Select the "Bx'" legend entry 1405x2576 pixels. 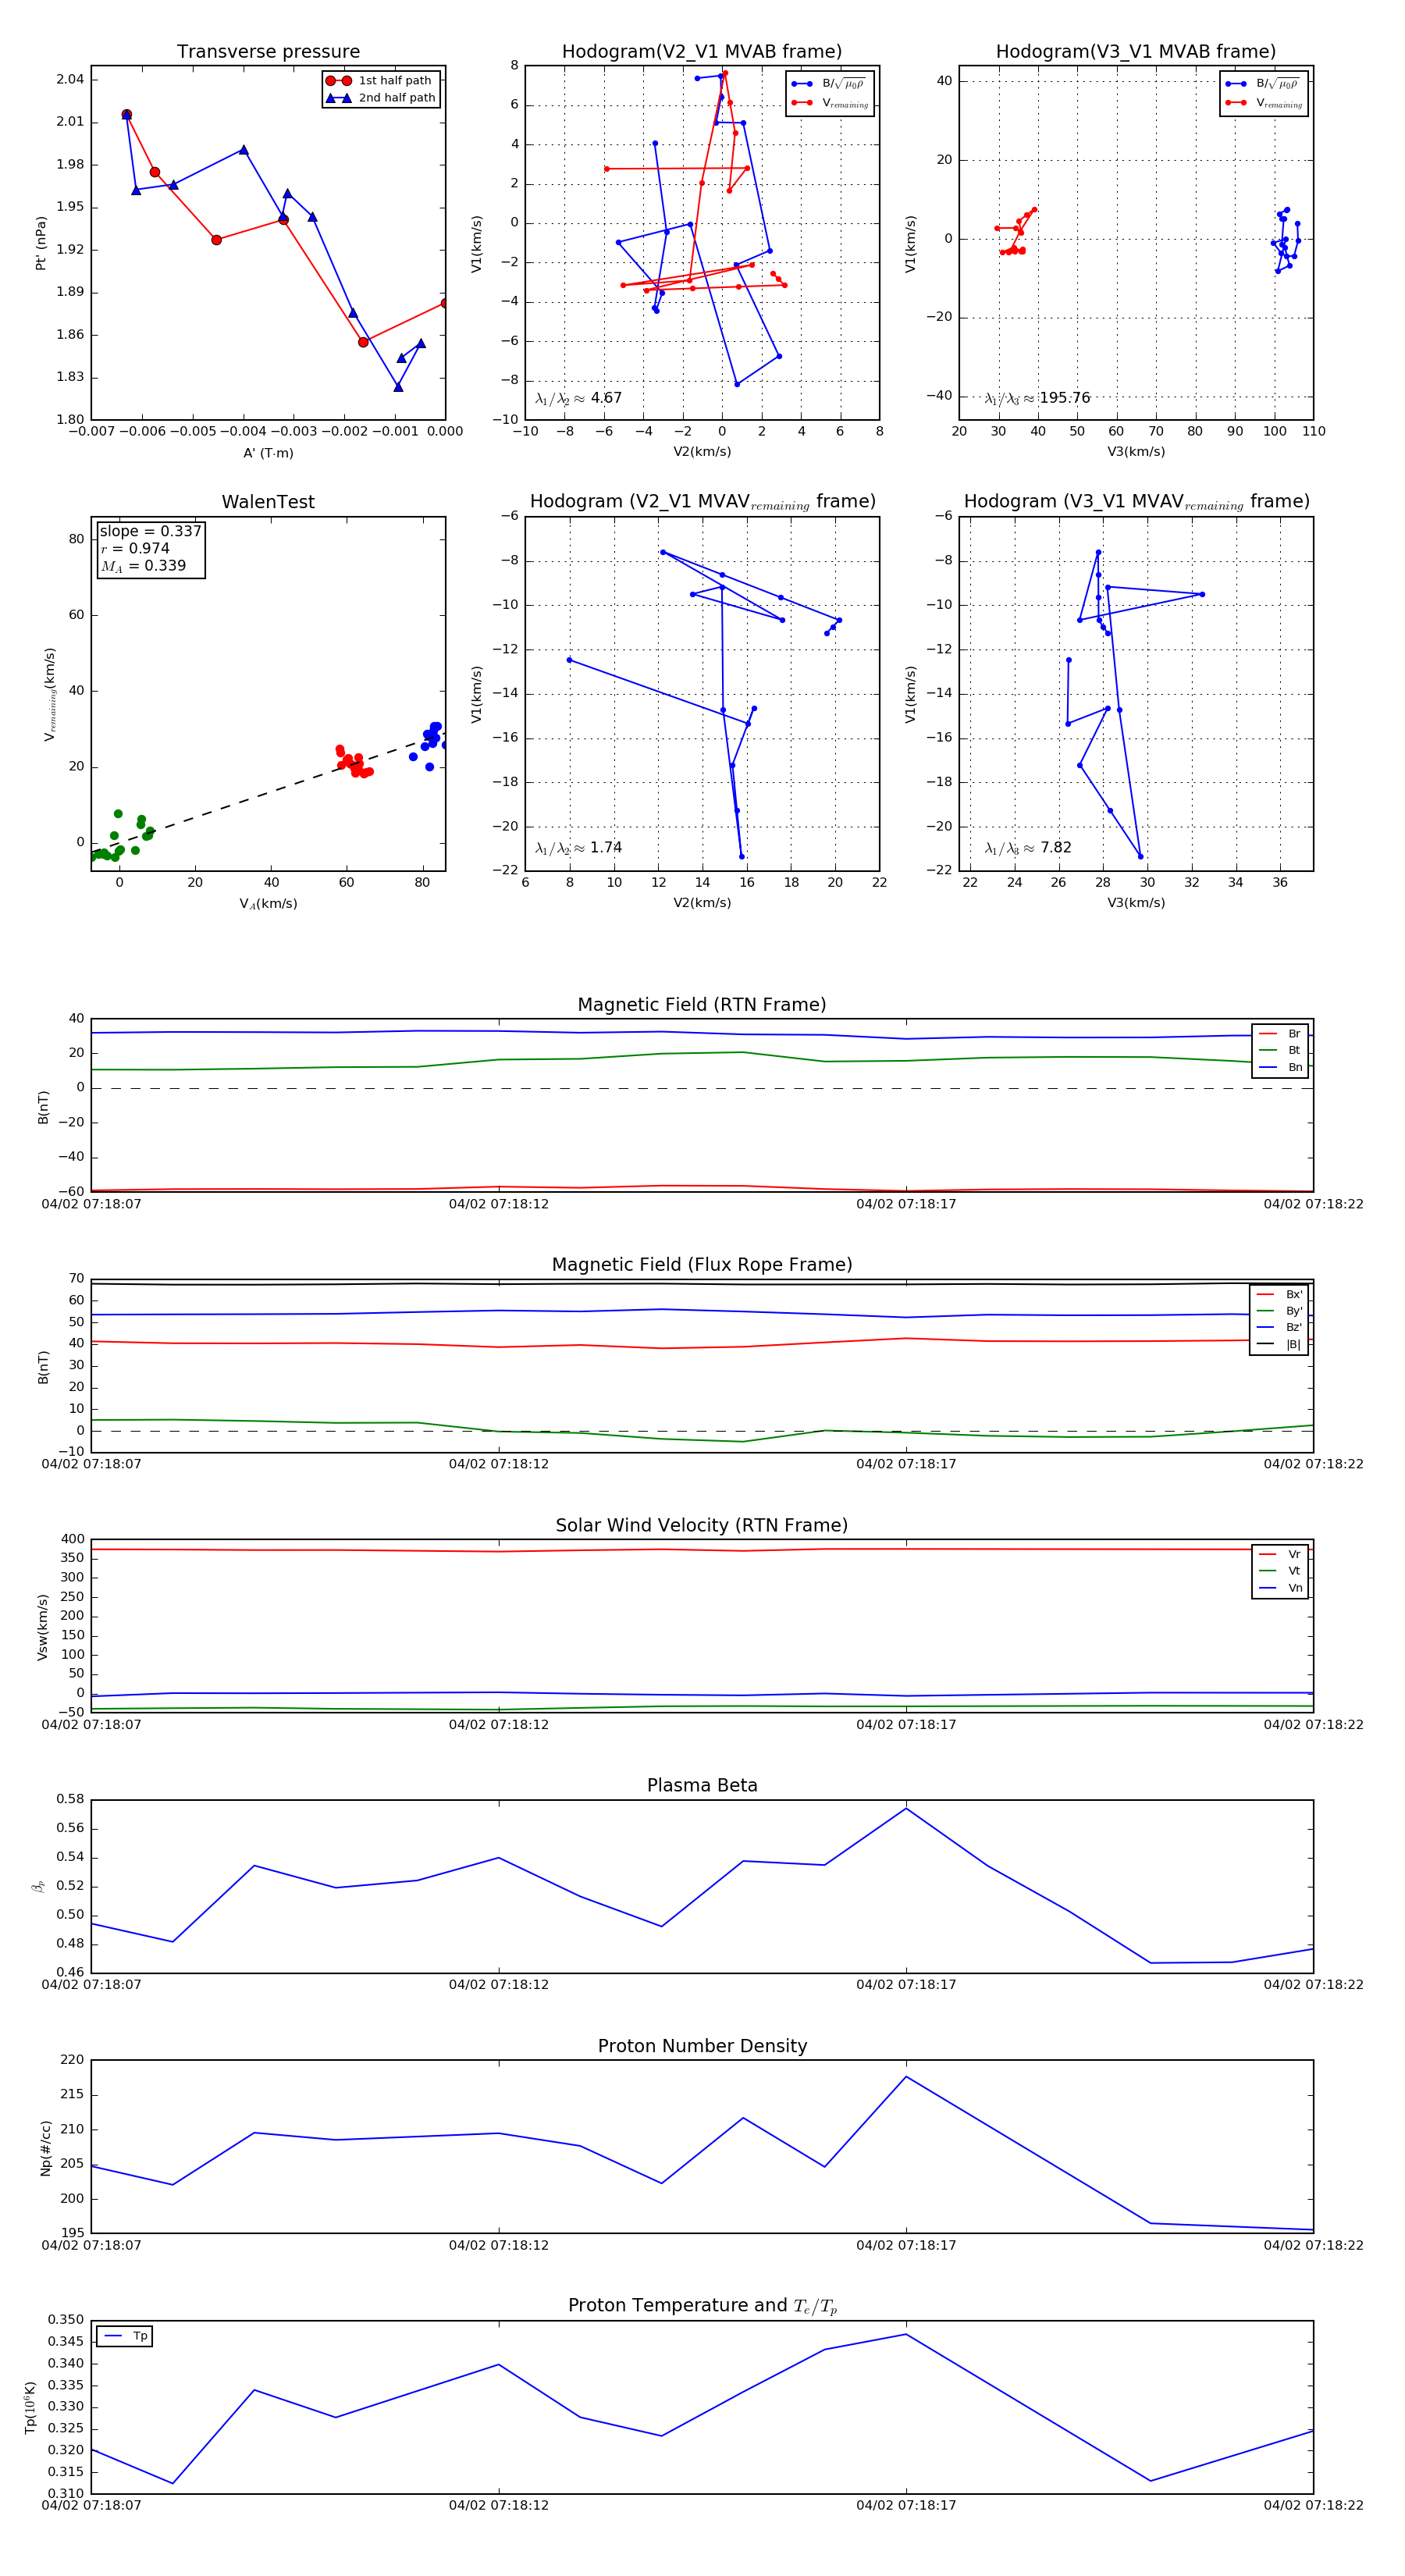click(x=1279, y=1295)
